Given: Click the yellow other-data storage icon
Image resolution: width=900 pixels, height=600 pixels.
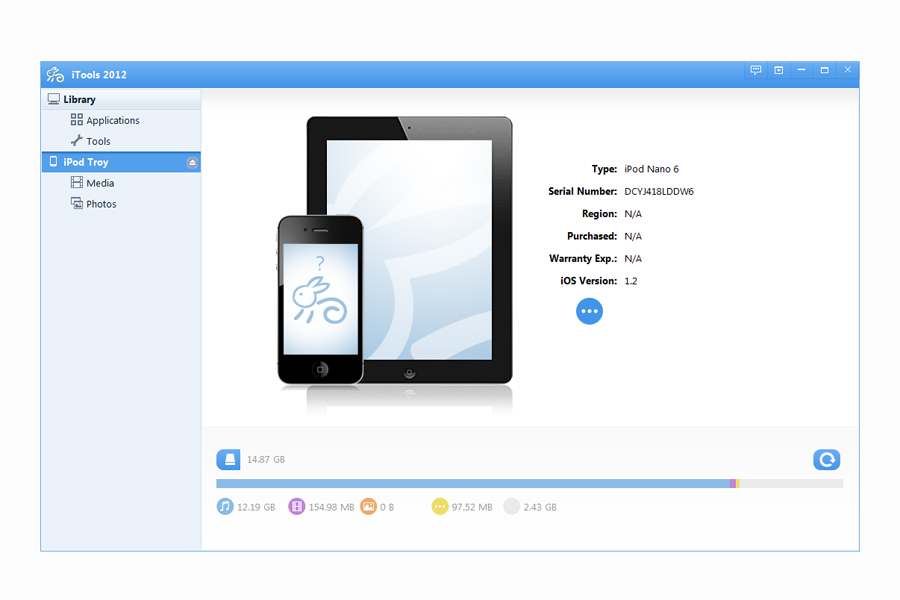Looking at the screenshot, I should 440,507.
